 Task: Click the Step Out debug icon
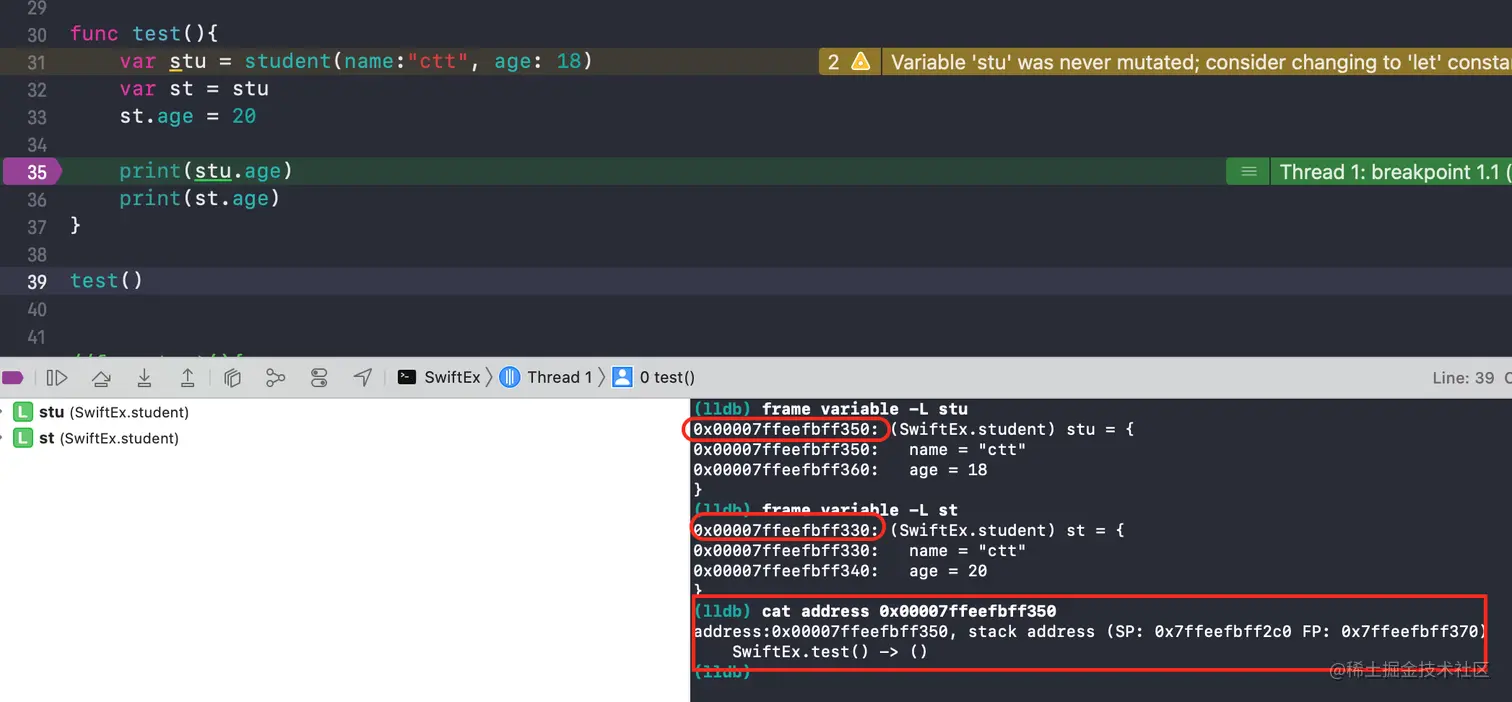[187, 377]
